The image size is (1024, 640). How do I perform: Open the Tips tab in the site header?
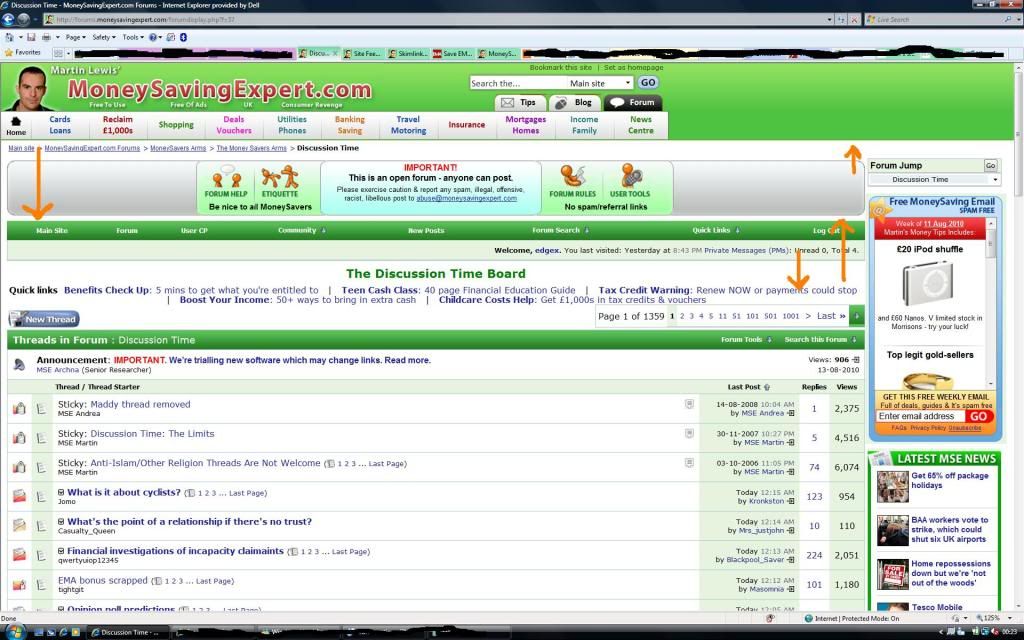(x=520, y=103)
